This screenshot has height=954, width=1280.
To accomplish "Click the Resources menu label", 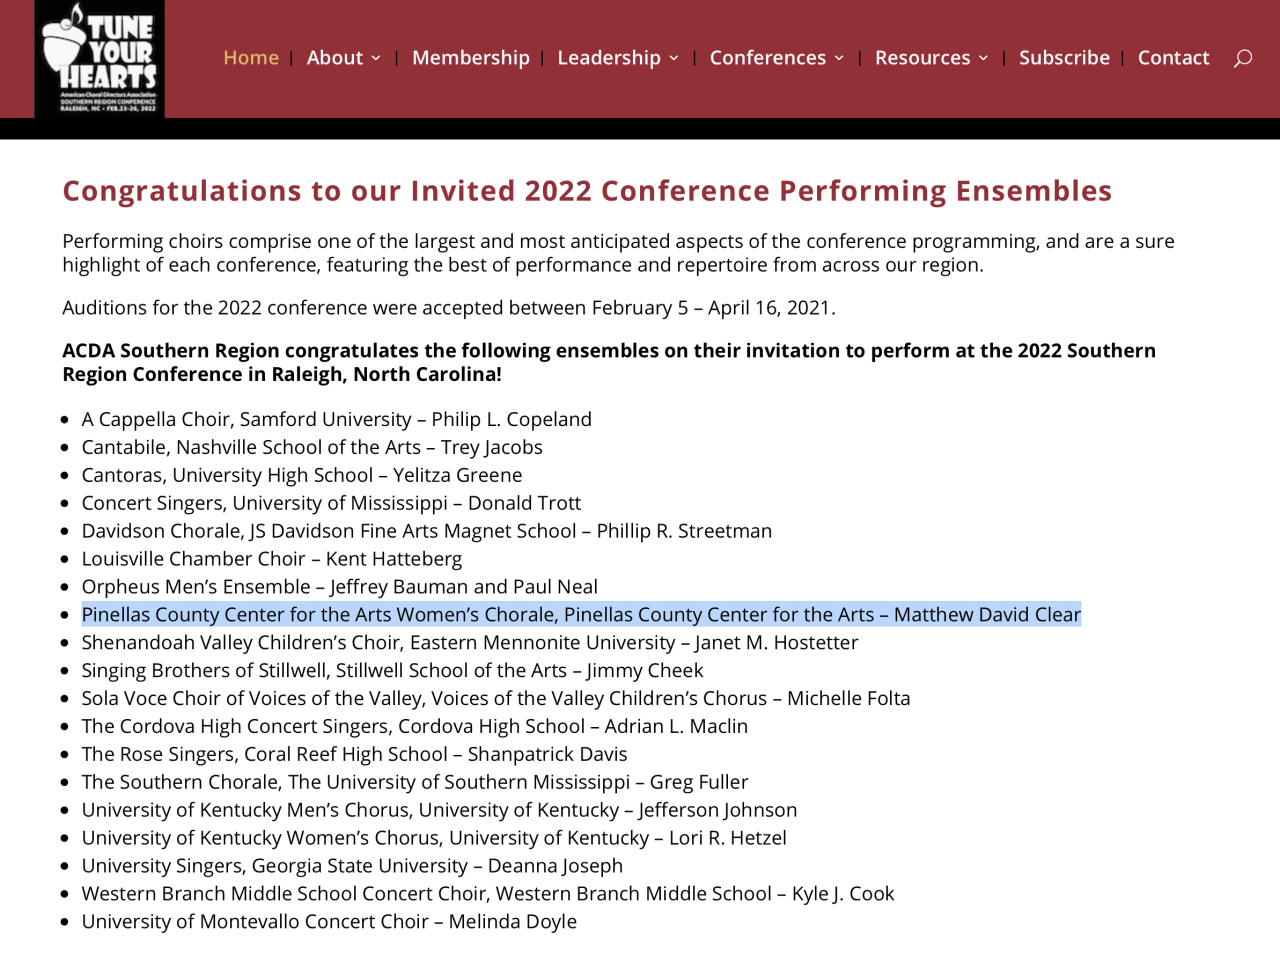I will (922, 58).
